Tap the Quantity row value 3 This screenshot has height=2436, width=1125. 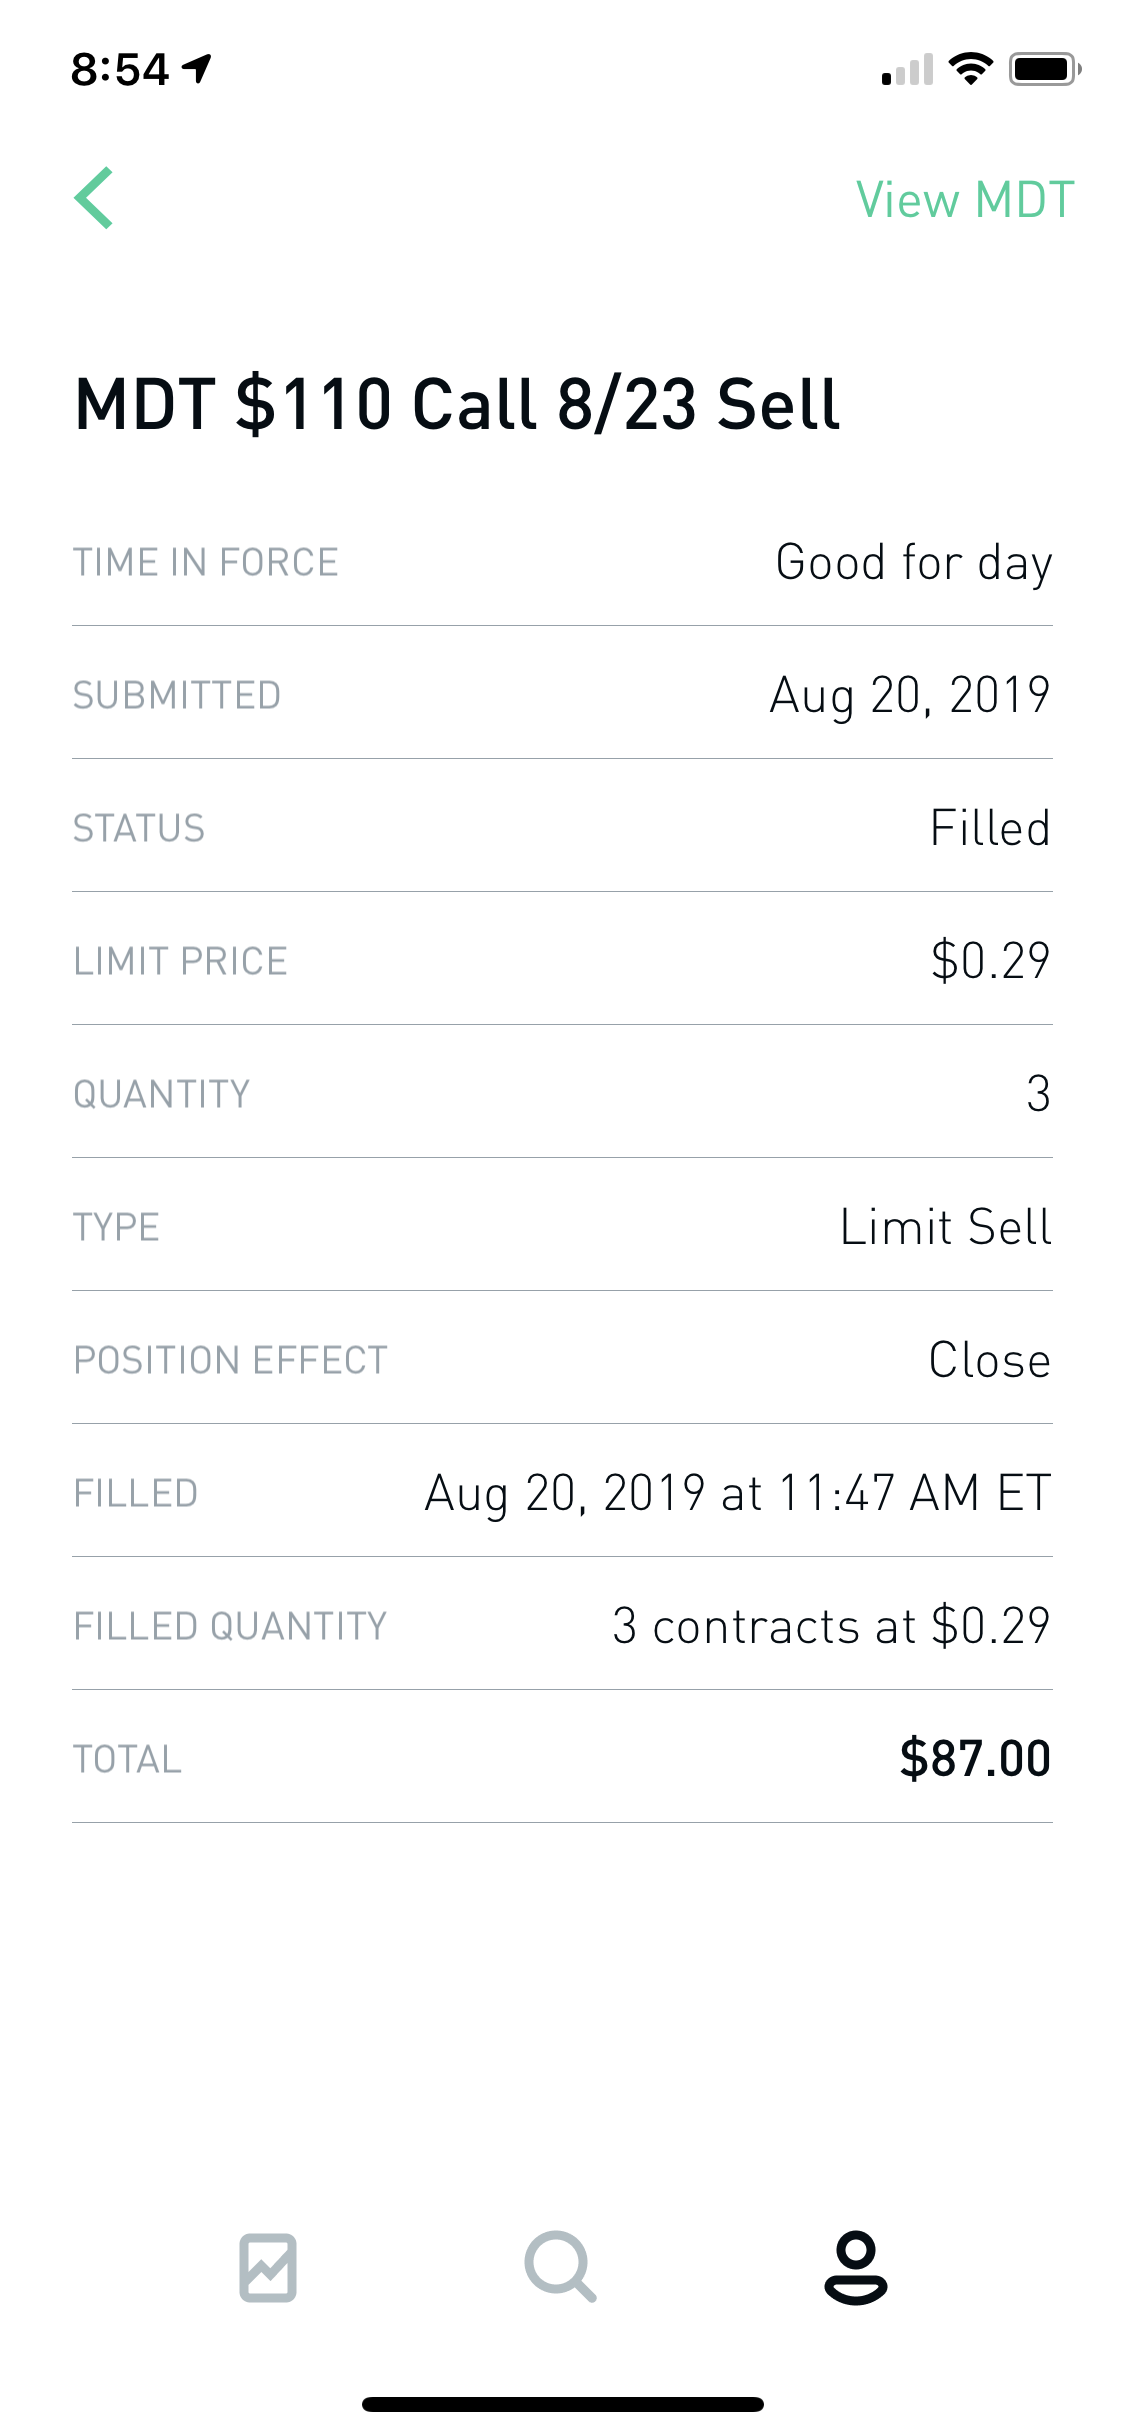(1038, 1094)
